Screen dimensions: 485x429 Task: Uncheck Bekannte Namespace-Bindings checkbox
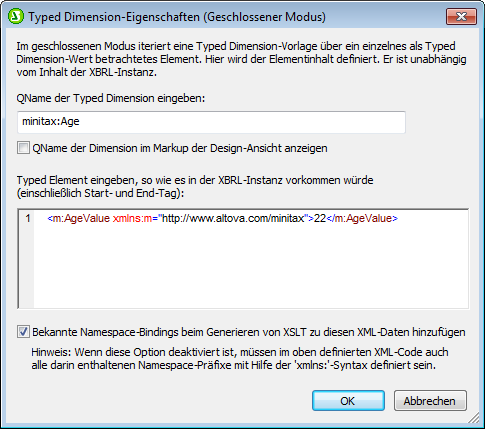click(x=23, y=332)
